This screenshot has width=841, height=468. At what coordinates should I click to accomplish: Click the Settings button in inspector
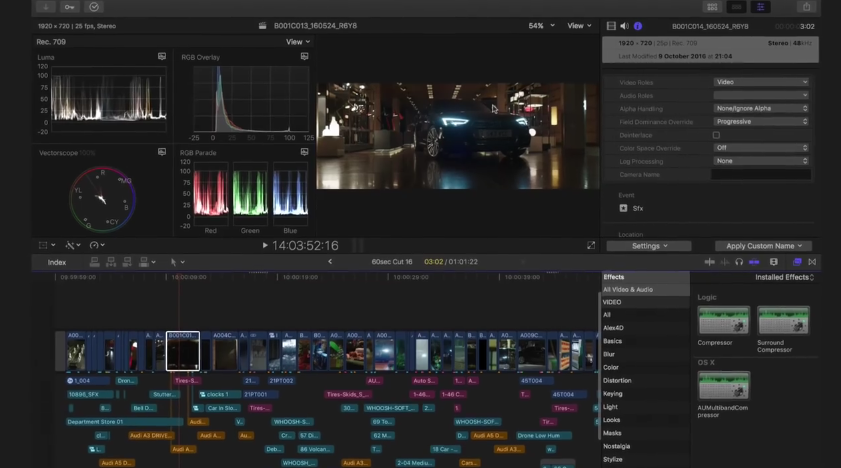tap(649, 246)
